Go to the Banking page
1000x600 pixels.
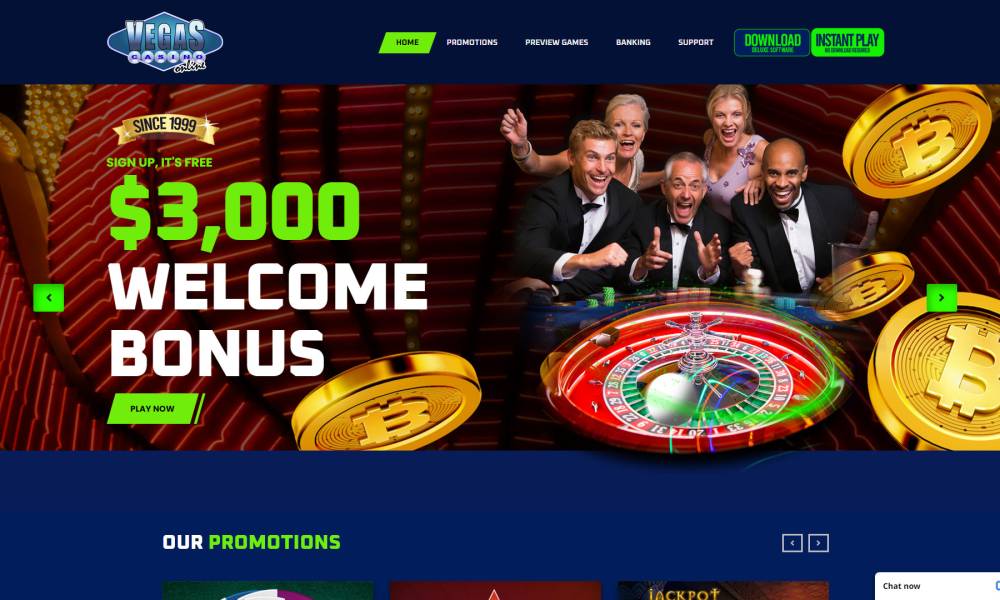[633, 43]
